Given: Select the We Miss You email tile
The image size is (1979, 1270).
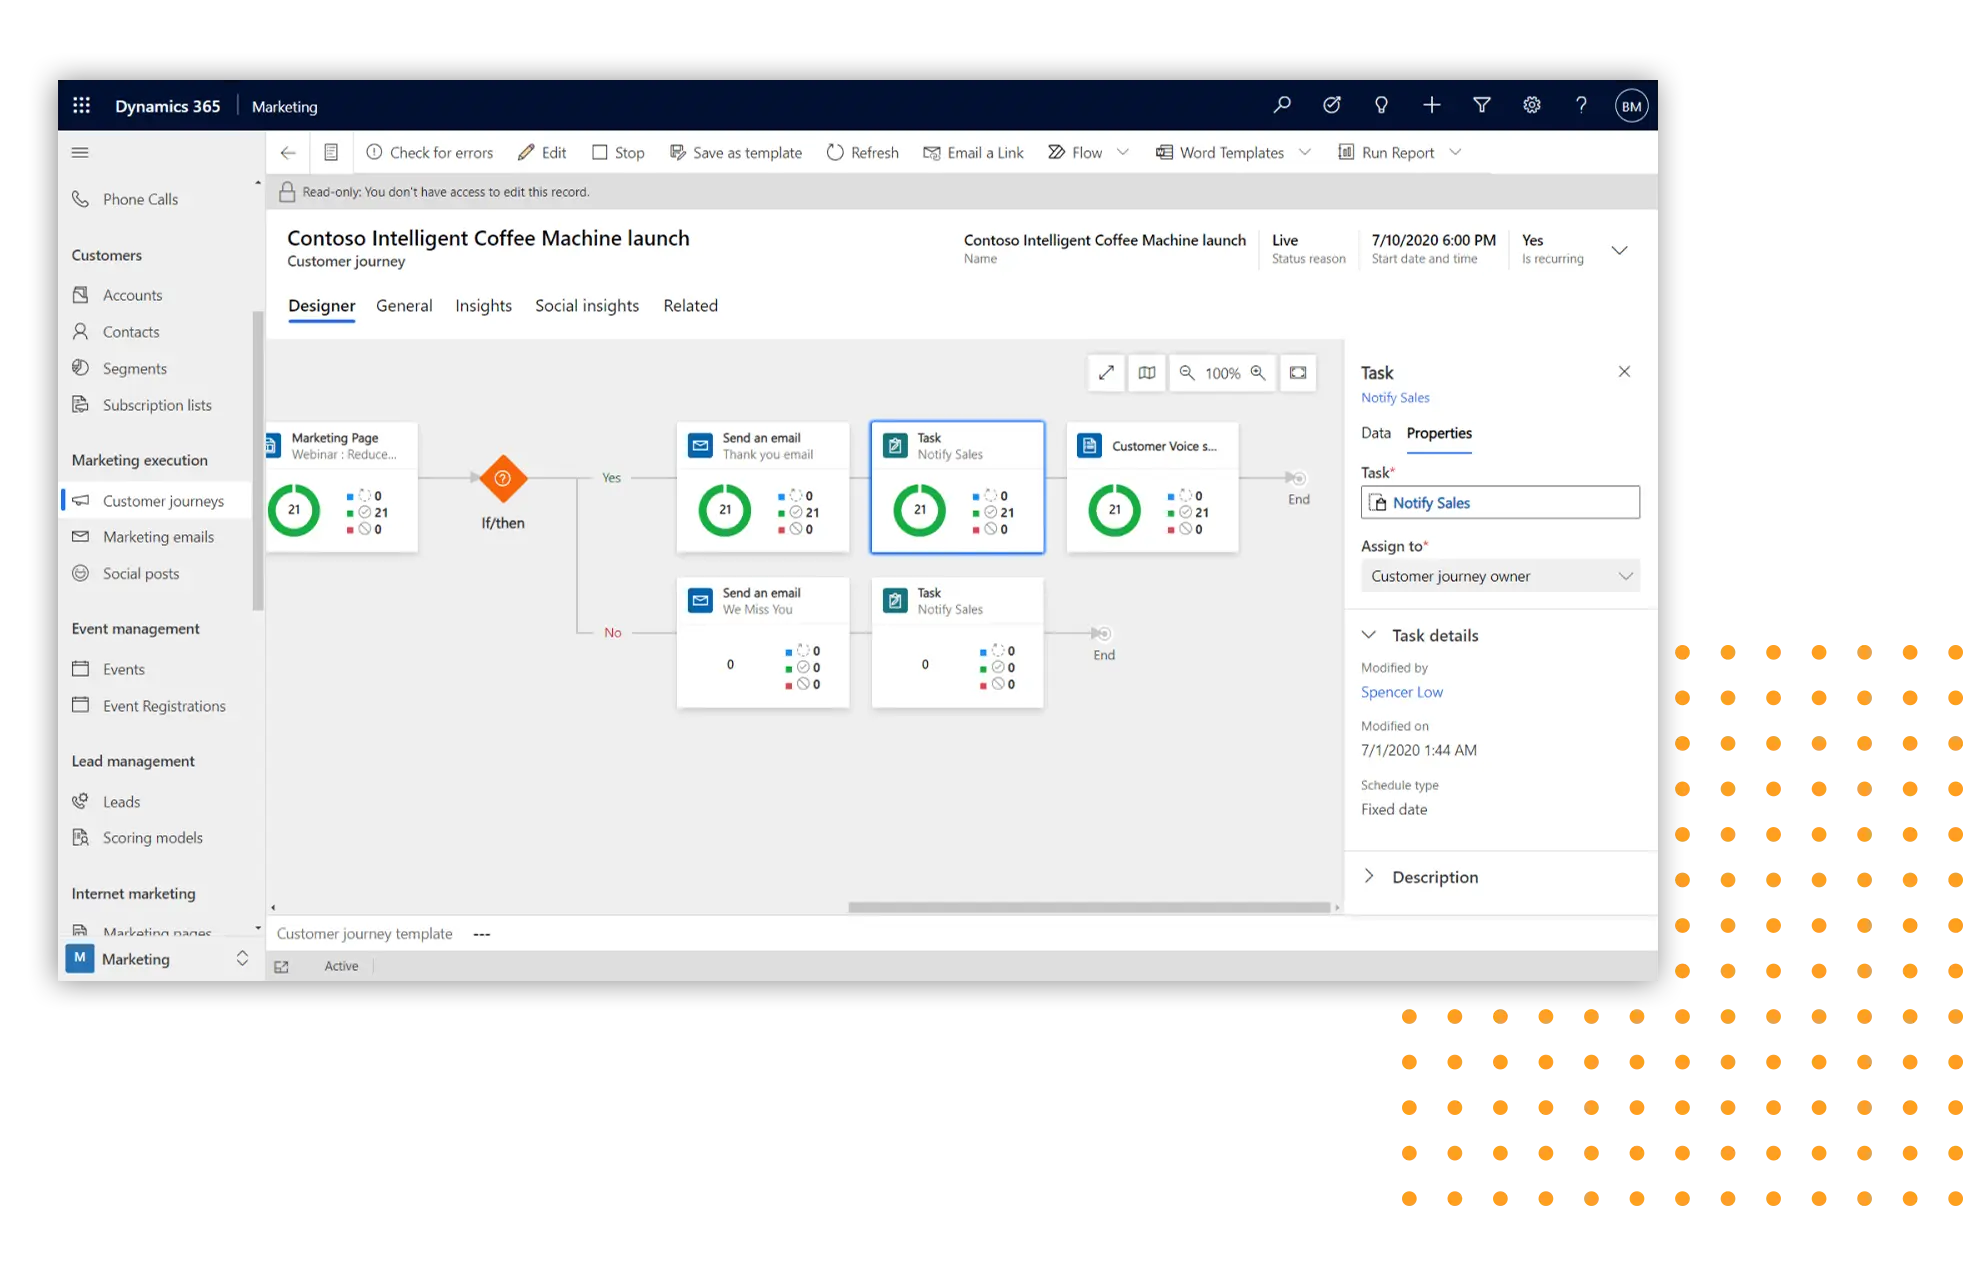Looking at the screenshot, I should click(x=763, y=642).
